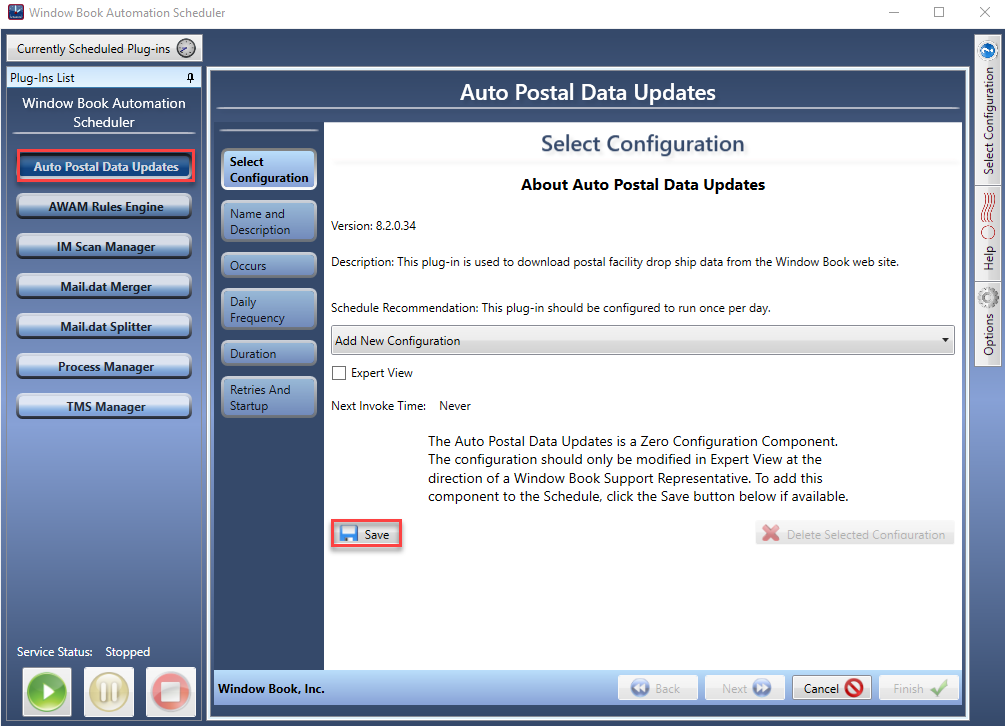Screen dimensions: 1005x726
Task: Stop the service with red stop button
Action: click(x=170, y=691)
